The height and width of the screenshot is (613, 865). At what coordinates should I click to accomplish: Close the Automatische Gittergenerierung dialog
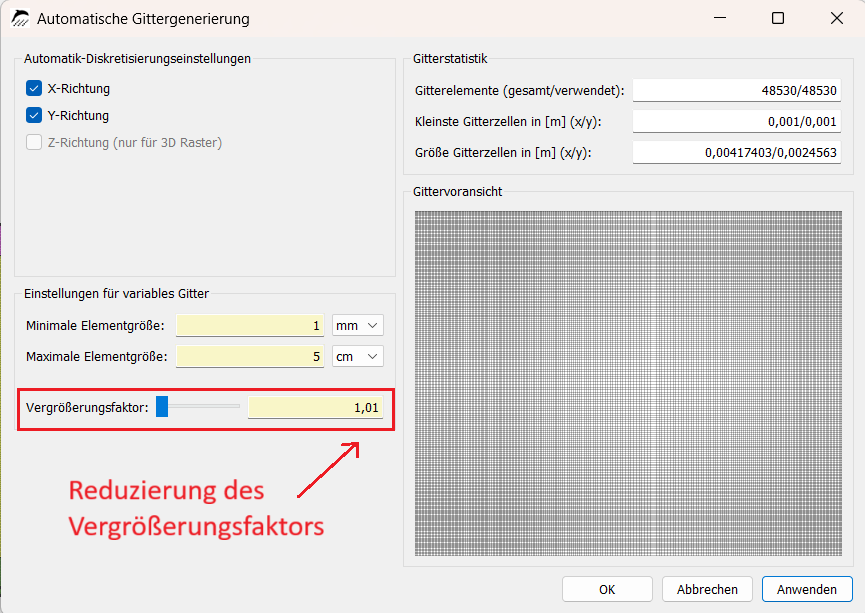coord(837,18)
